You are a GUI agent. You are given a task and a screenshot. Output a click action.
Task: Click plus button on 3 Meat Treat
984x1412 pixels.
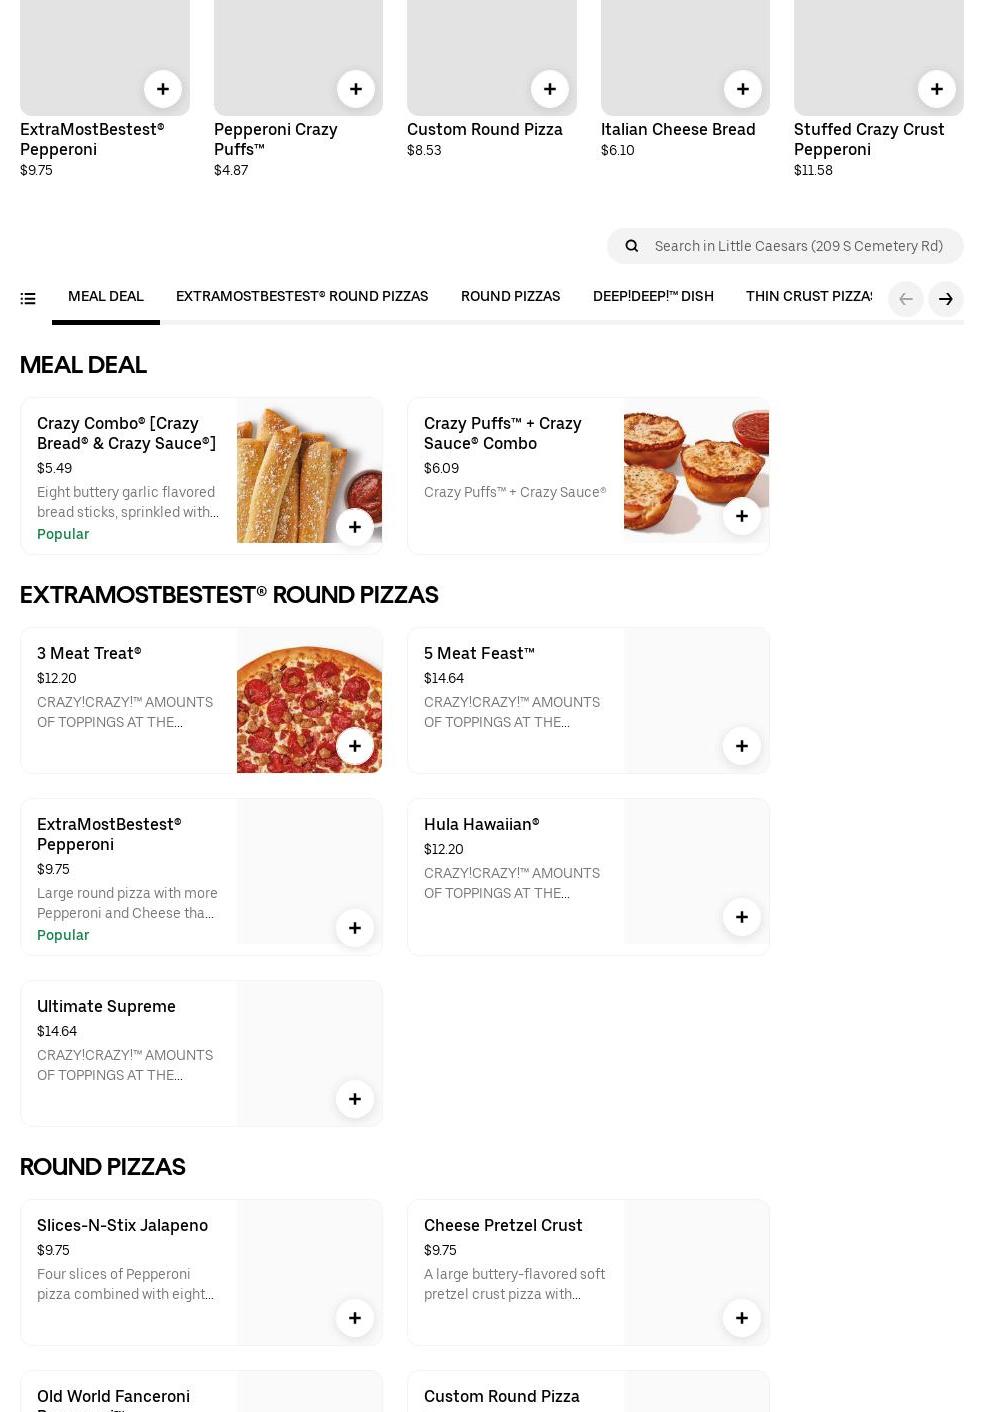point(354,746)
